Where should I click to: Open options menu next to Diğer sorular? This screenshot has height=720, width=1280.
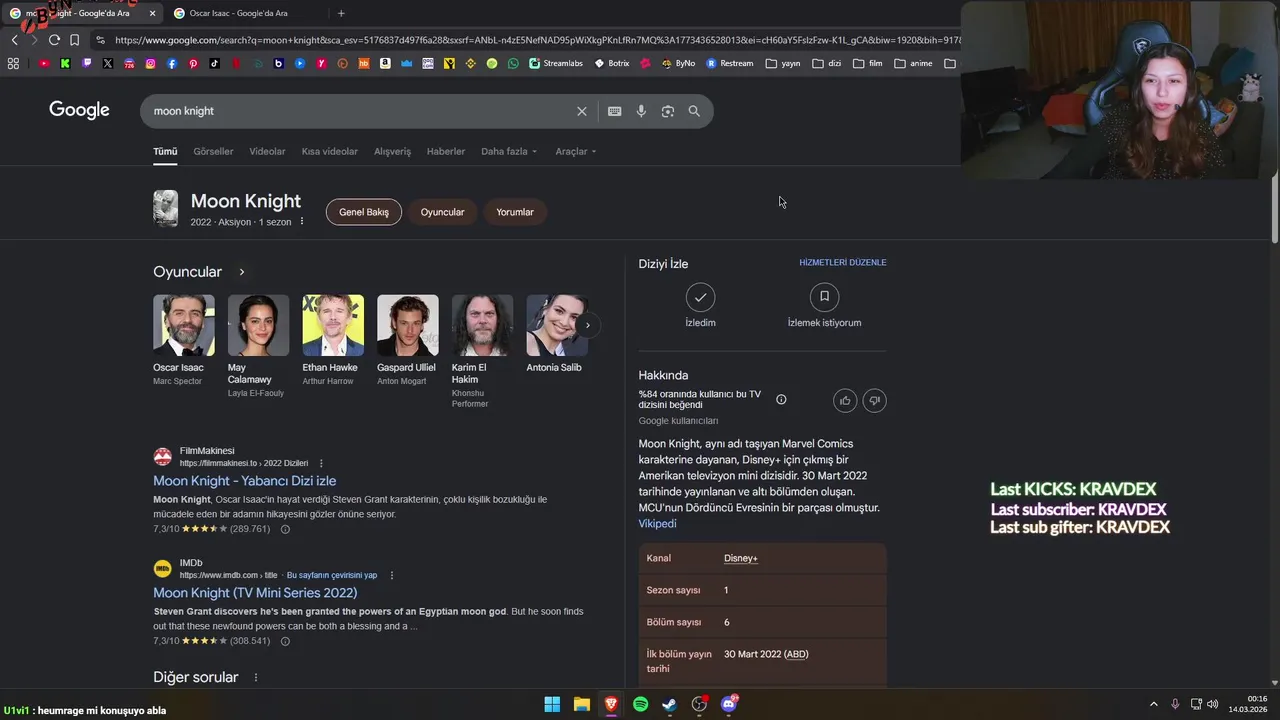pos(255,677)
